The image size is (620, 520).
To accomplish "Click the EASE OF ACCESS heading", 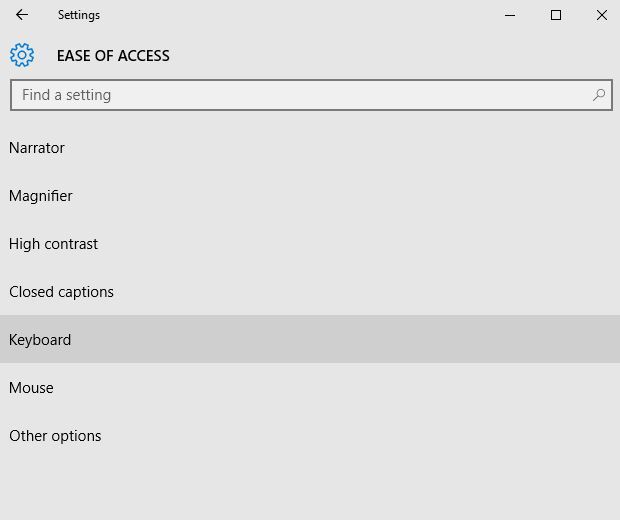I will click(113, 56).
